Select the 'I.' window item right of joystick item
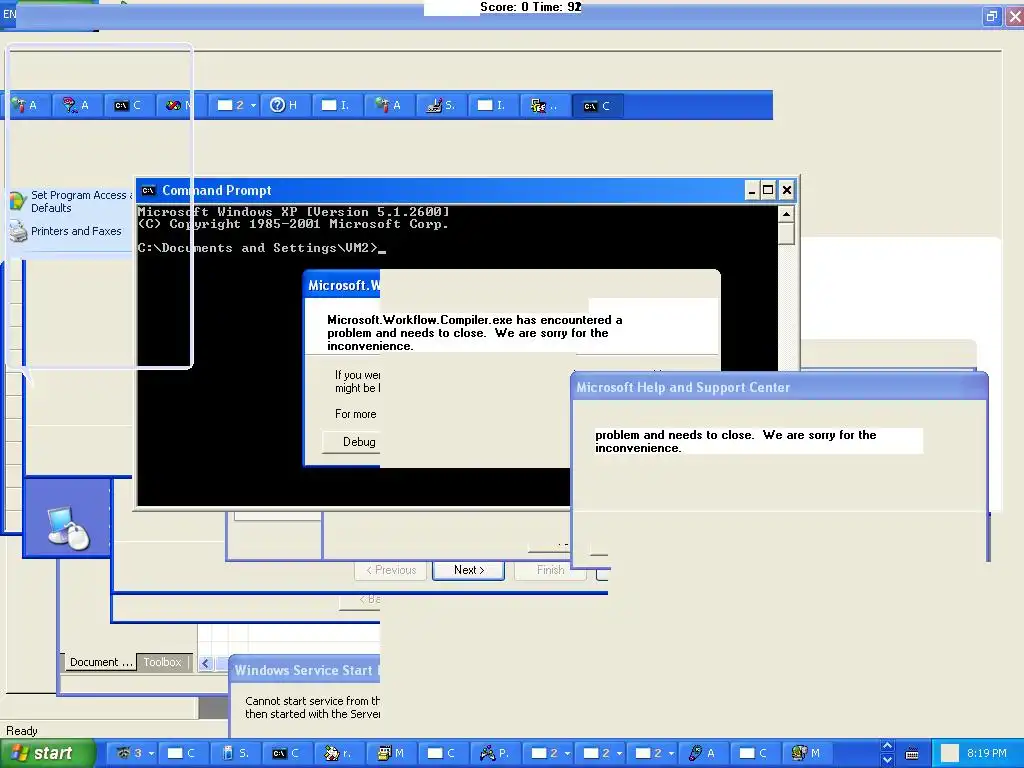 tap(494, 105)
